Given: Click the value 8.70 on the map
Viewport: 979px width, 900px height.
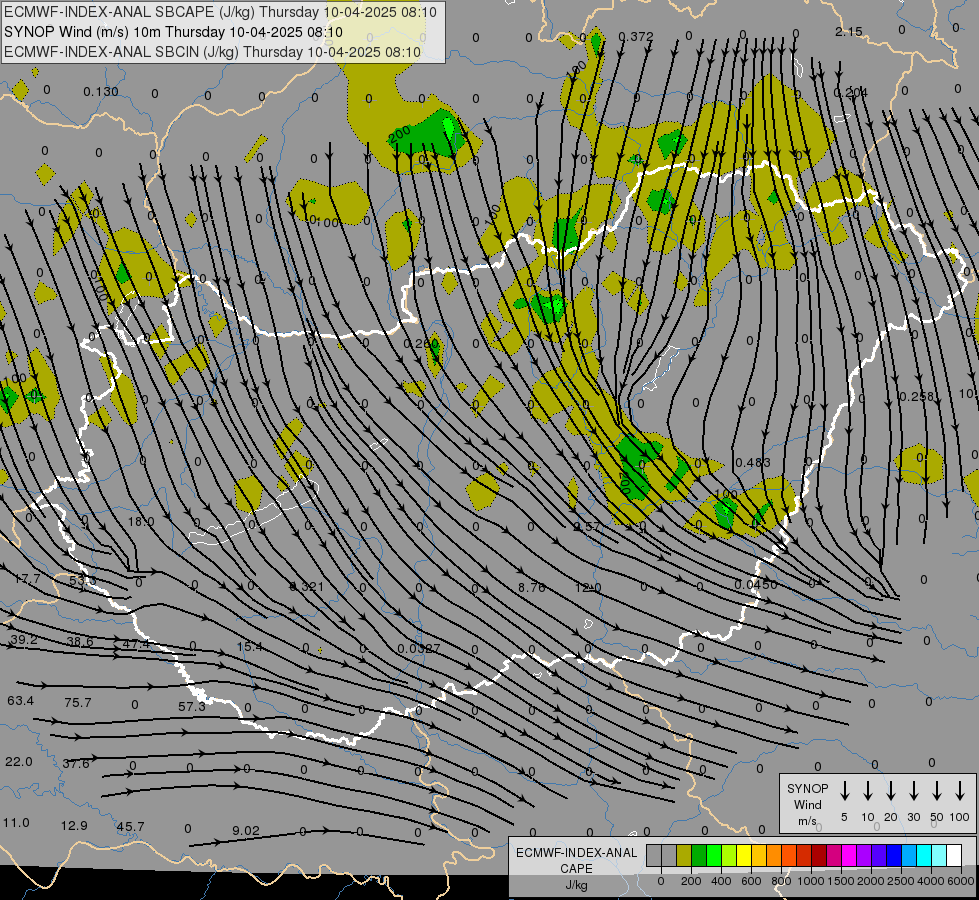Looking at the screenshot, I should (532, 587).
